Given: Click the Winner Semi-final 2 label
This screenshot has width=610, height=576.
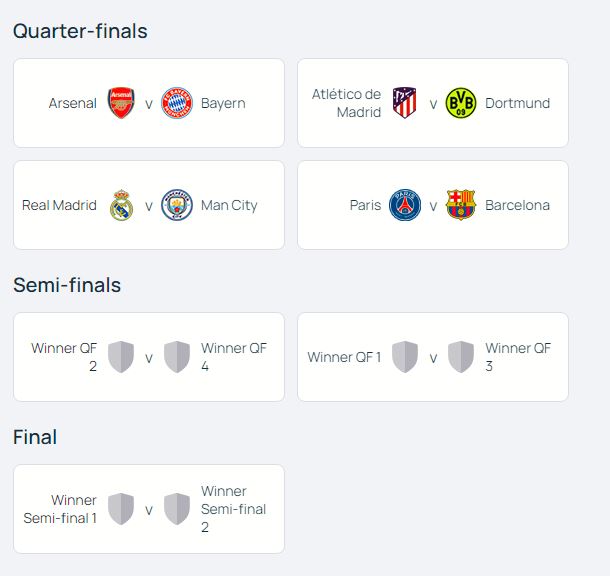Looking at the screenshot, I should pyautogui.click(x=233, y=509).
